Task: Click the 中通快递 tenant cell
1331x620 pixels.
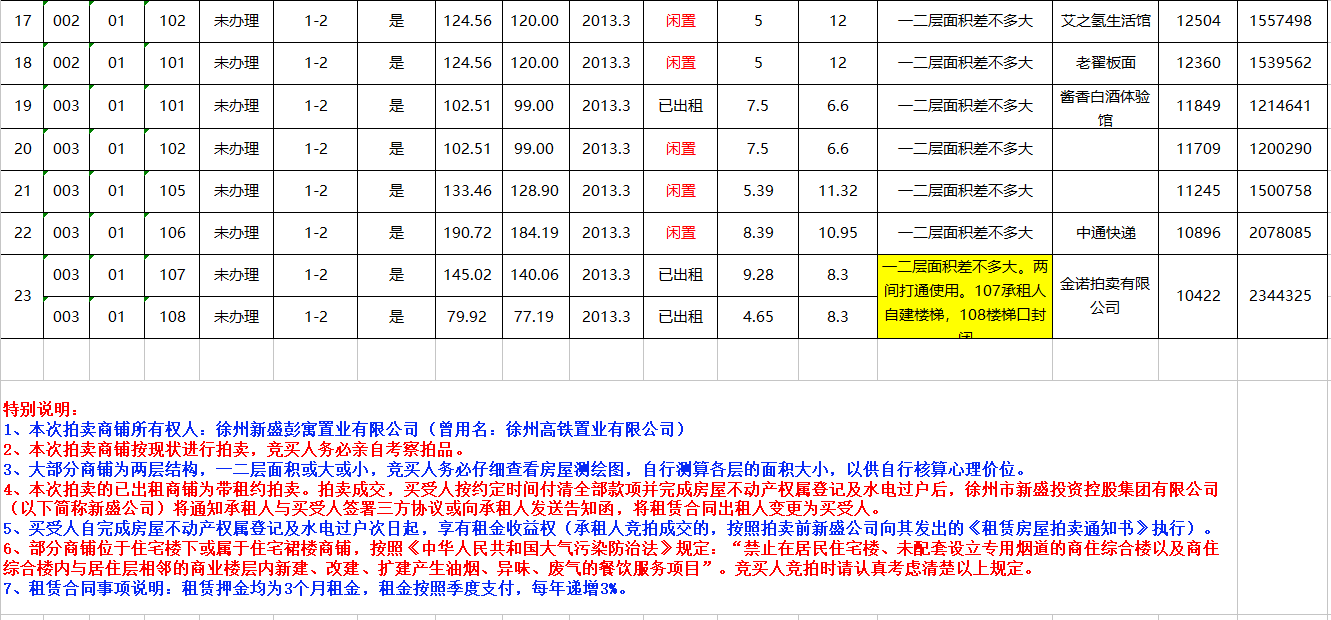Action: (x=1105, y=233)
